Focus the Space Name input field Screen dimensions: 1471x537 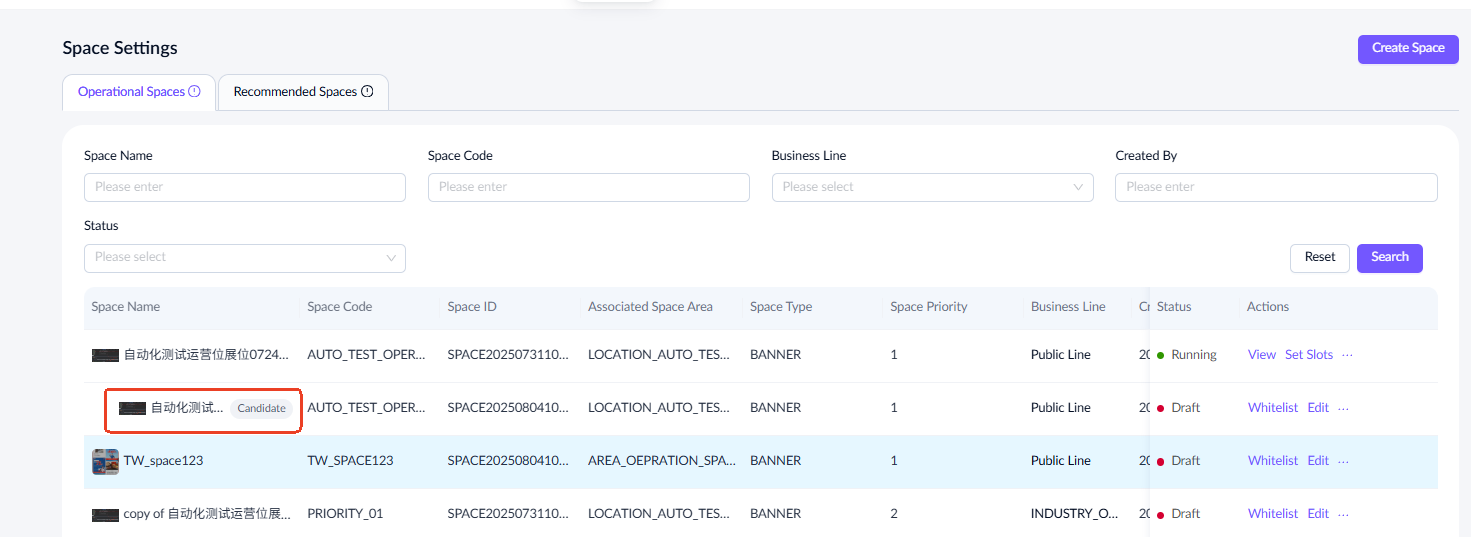tap(244, 187)
